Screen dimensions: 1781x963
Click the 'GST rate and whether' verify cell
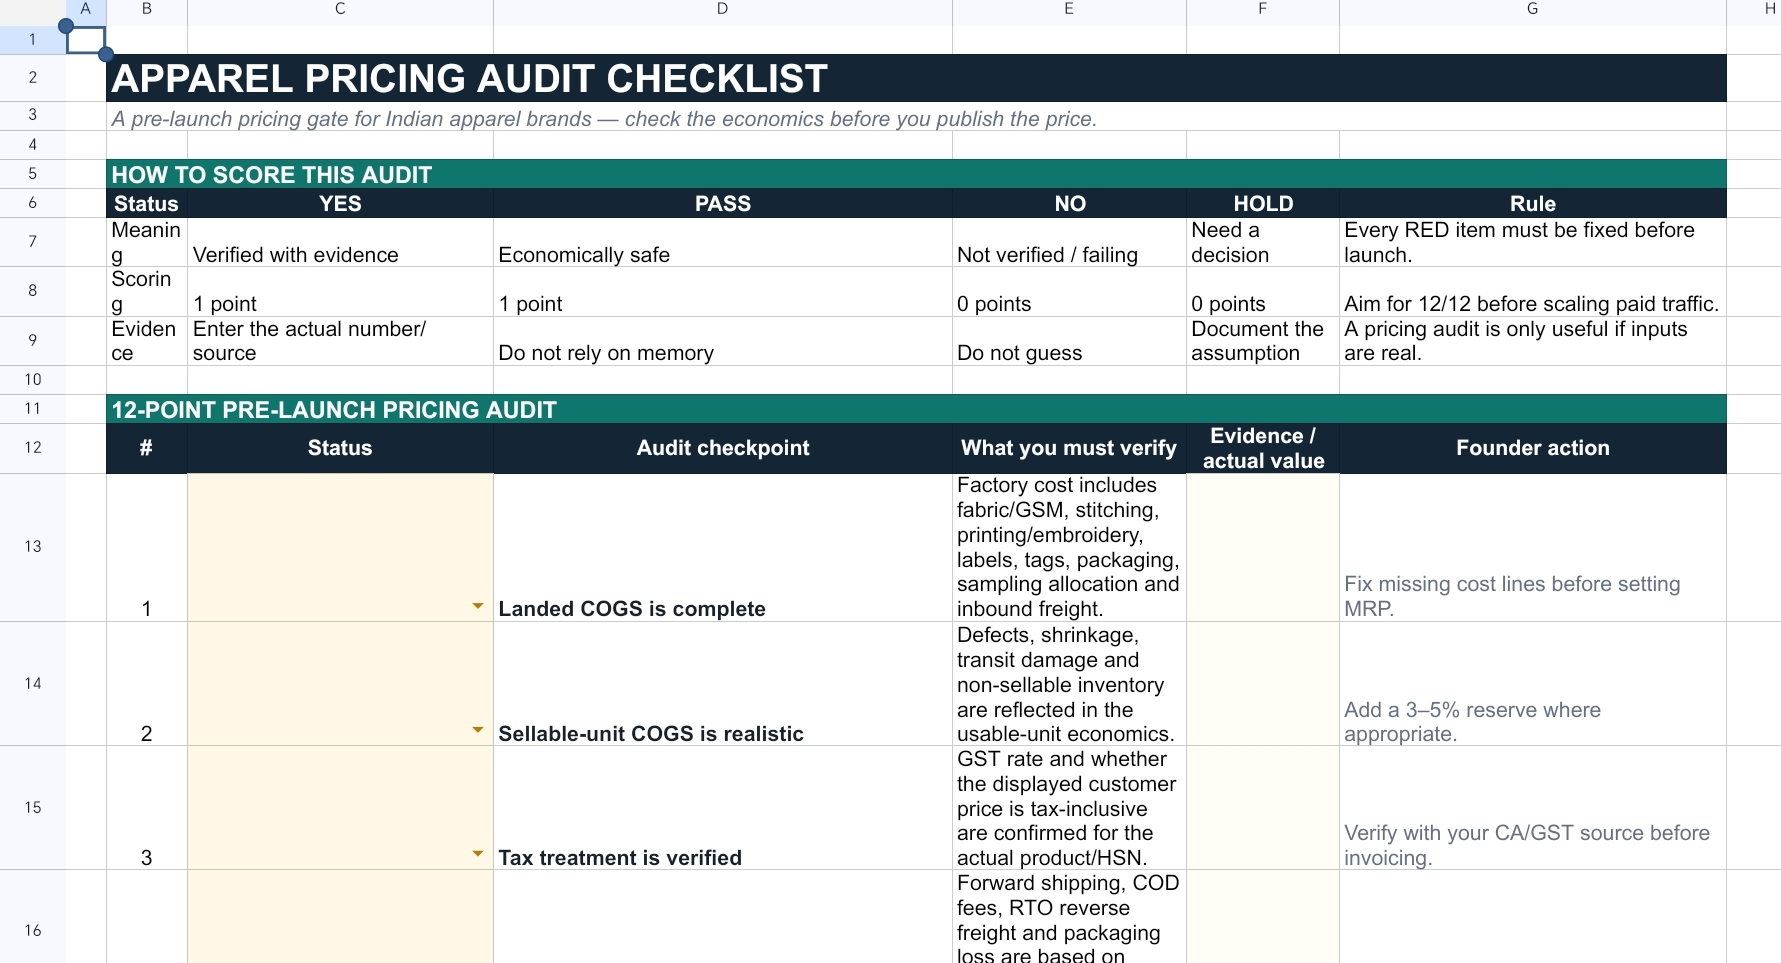(x=1069, y=808)
